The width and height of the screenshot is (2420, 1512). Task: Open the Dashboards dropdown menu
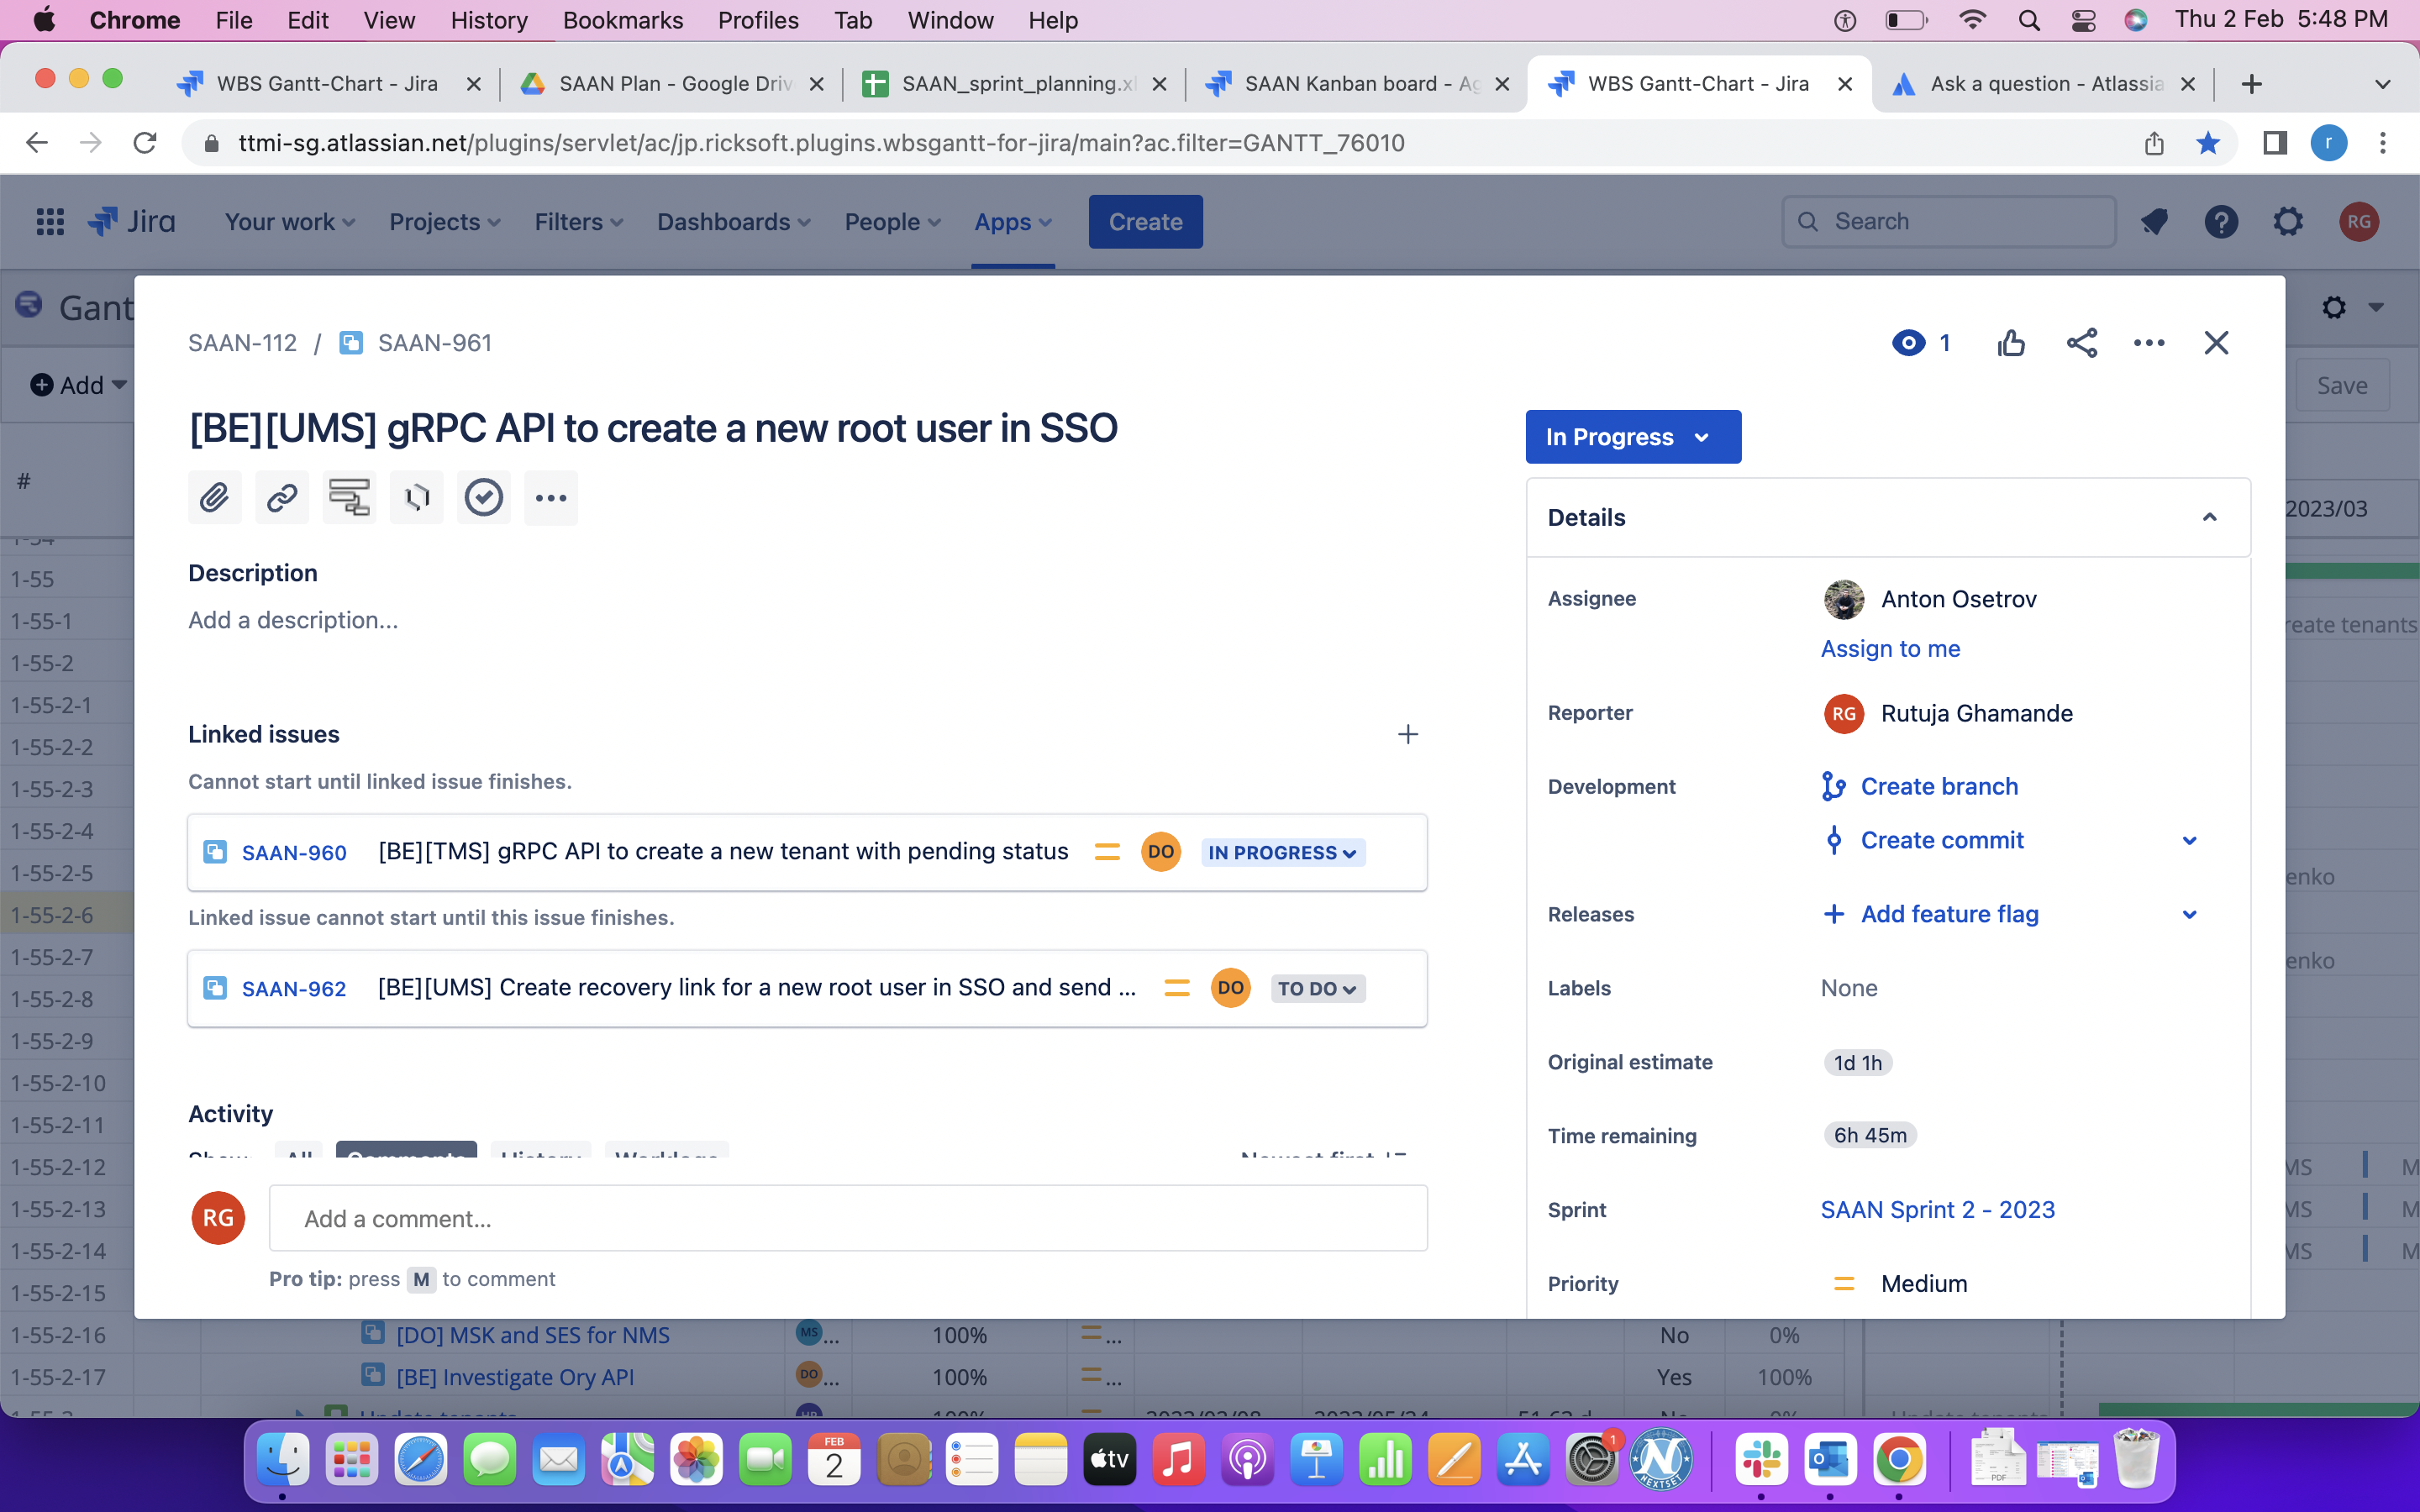click(733, 222)
